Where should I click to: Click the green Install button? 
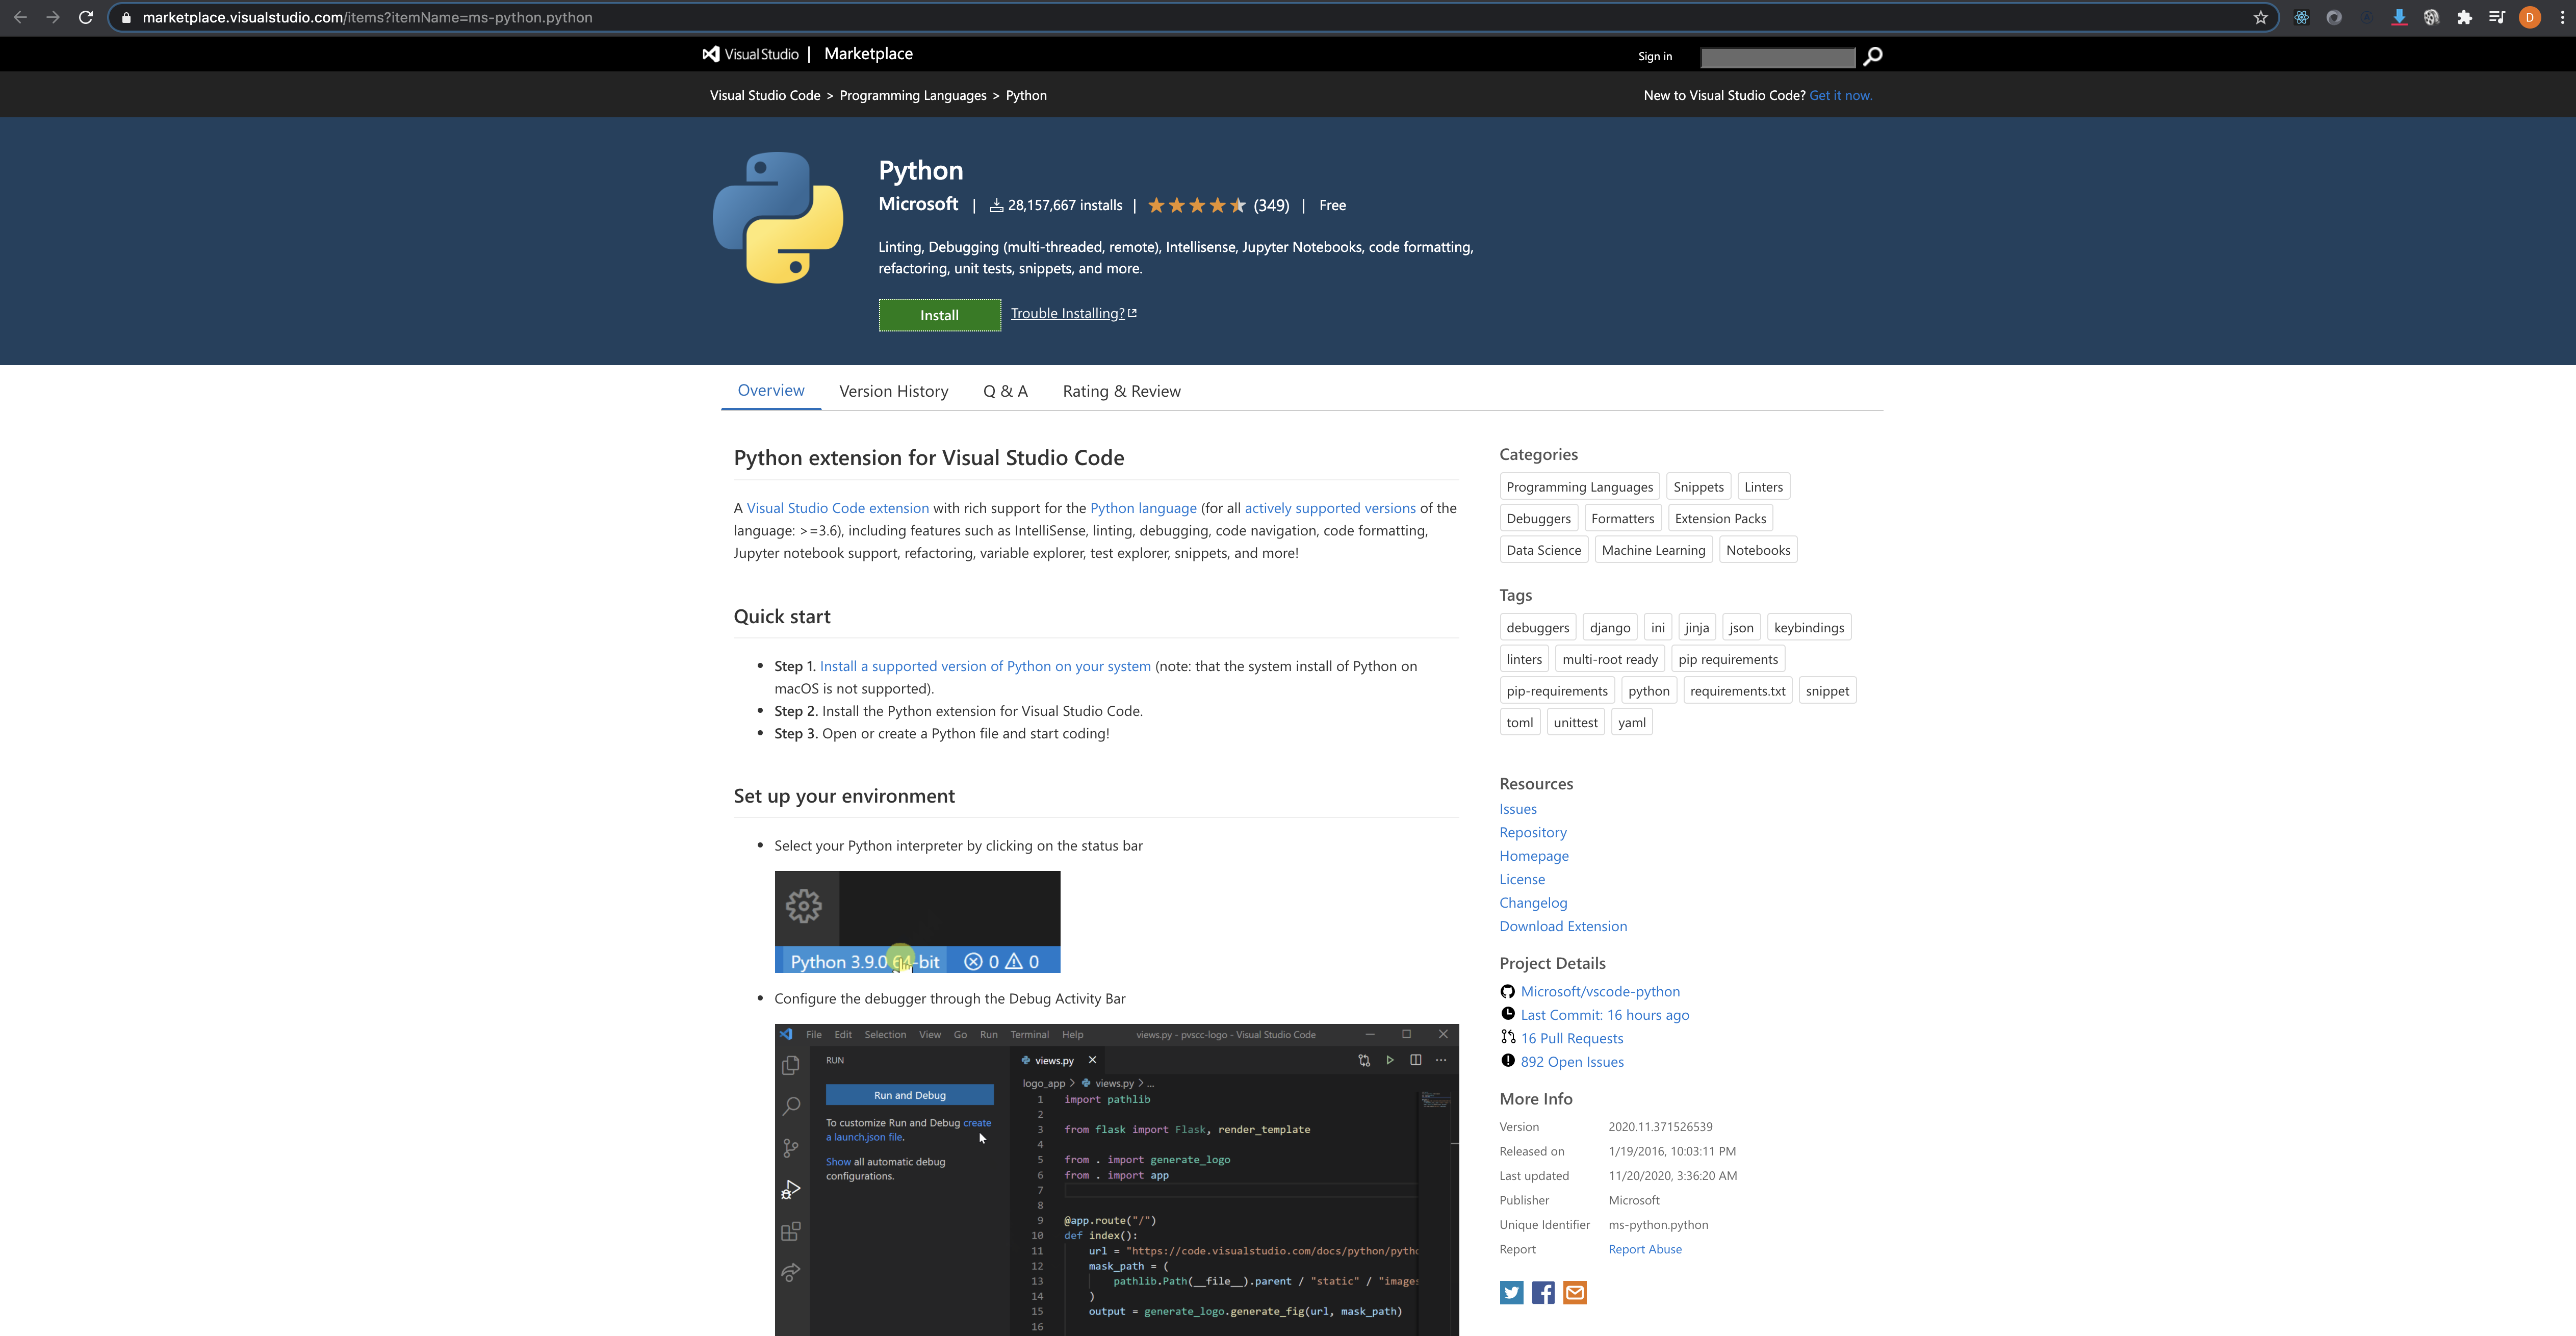pos(939,315)
